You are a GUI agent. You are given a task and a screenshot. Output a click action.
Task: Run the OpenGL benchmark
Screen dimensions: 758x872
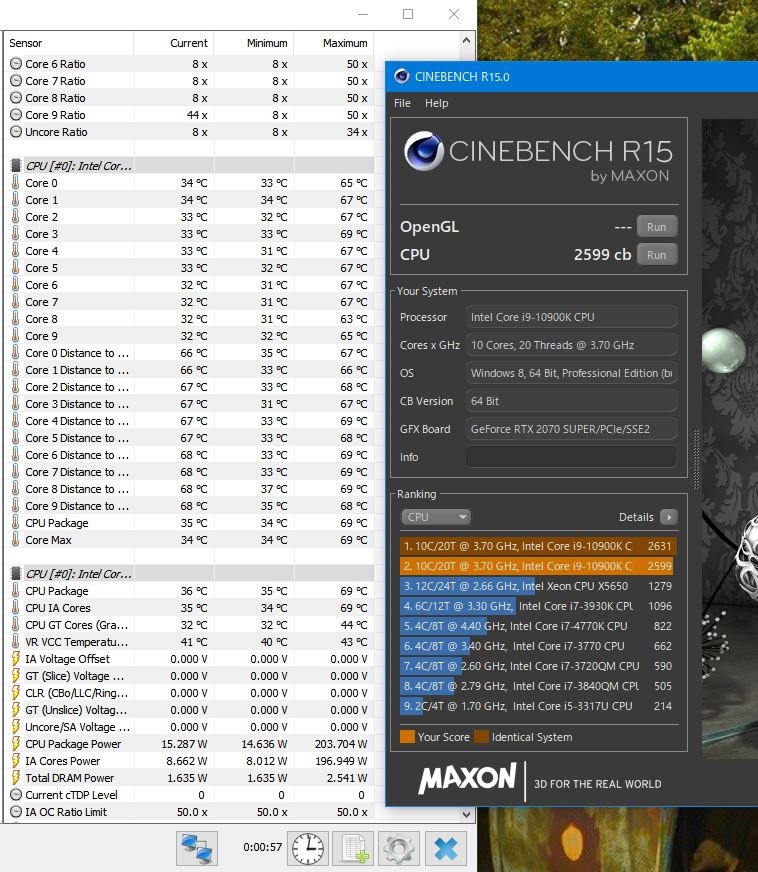coord(657,226)
